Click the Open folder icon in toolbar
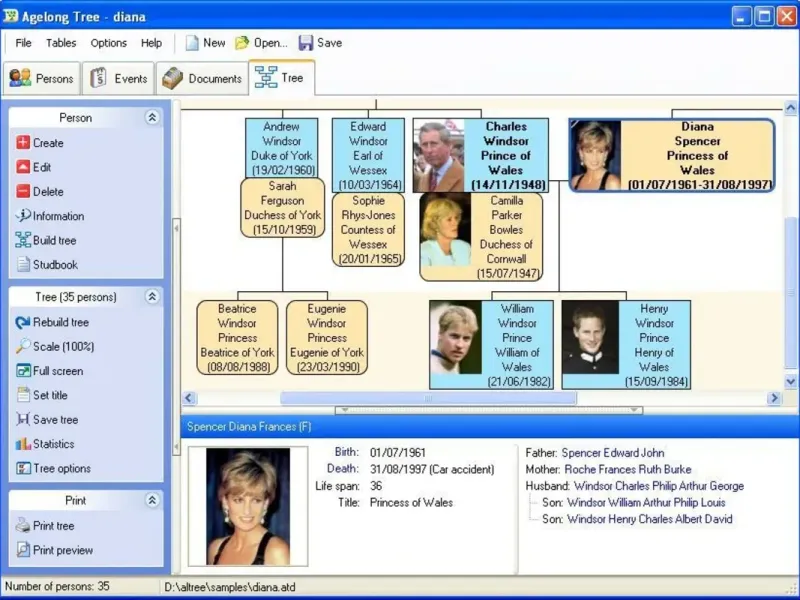The image size is (800, 600). pyautogui.click(x=242, y=43)
